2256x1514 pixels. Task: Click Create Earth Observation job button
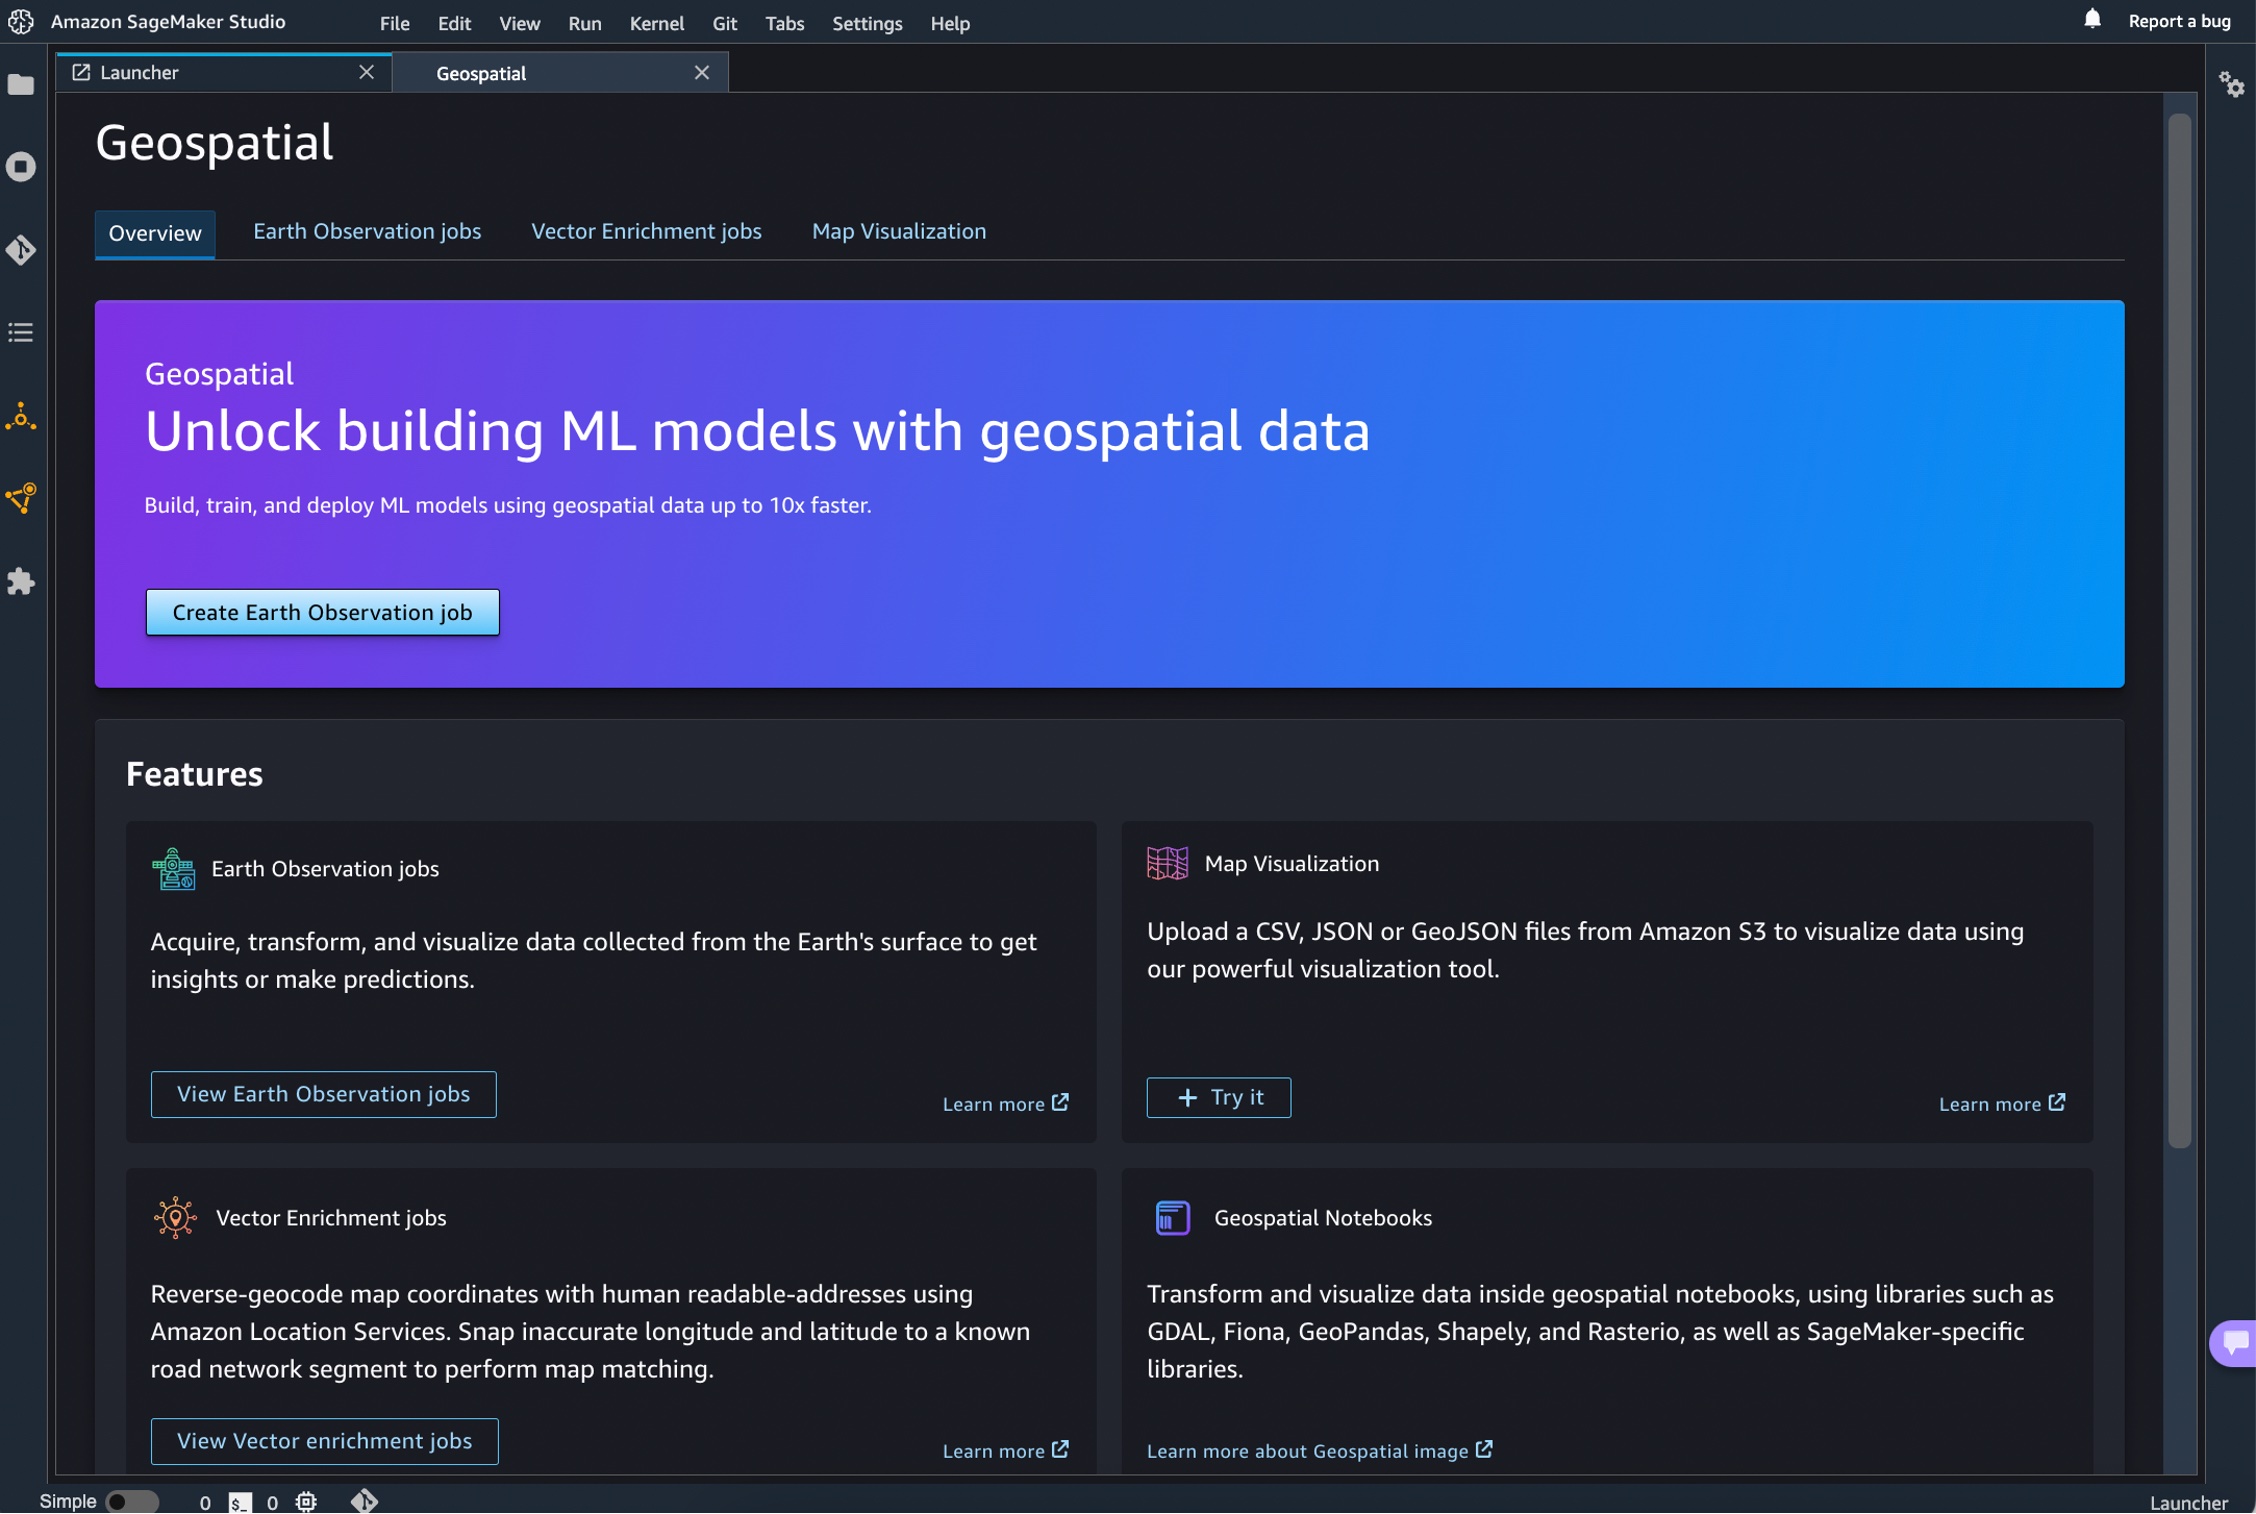pos(322,612)
